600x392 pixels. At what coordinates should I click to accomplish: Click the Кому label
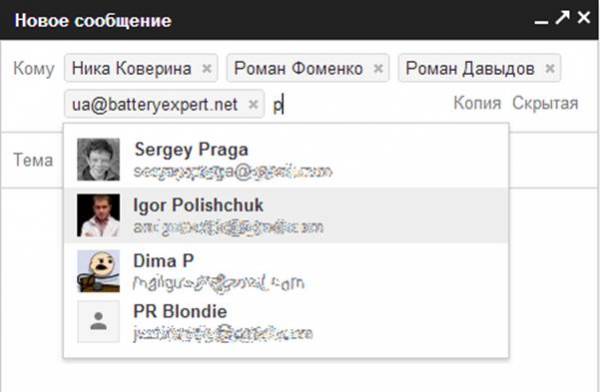(34, 69)
